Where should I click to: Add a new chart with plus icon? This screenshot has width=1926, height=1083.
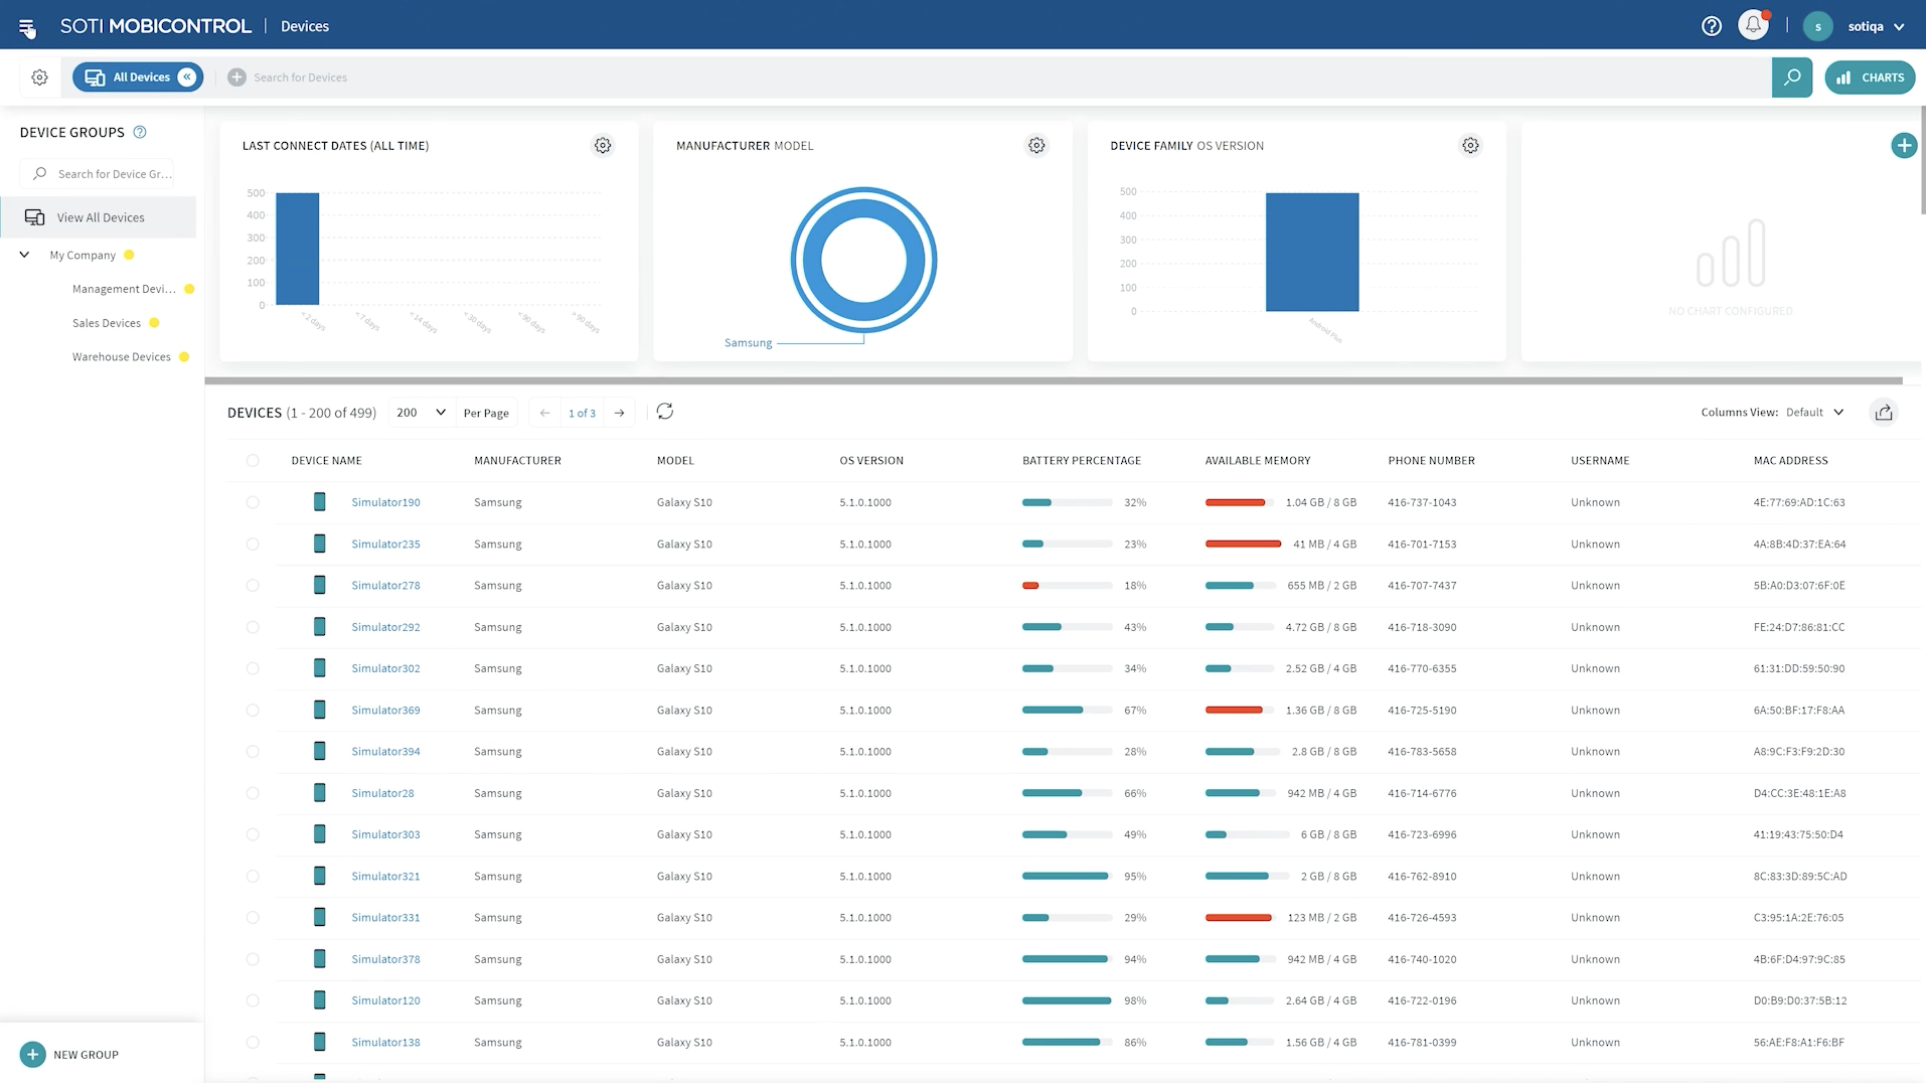click(x=1903, y=146)
